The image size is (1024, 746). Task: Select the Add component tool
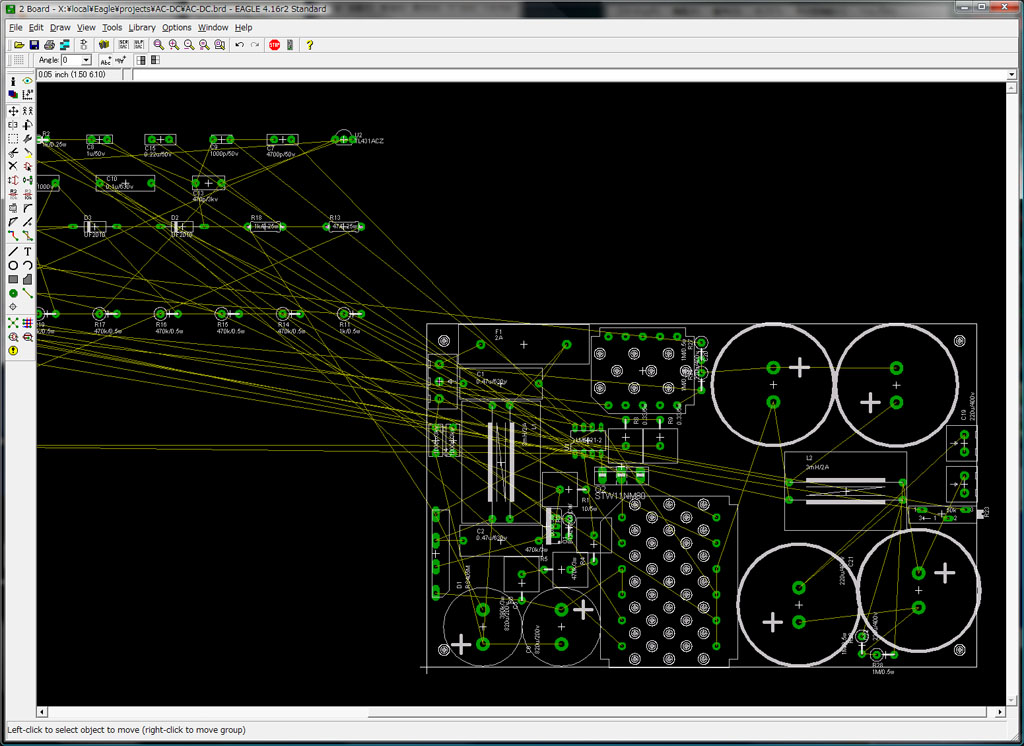pyautogui.click(x=27, y=166)
